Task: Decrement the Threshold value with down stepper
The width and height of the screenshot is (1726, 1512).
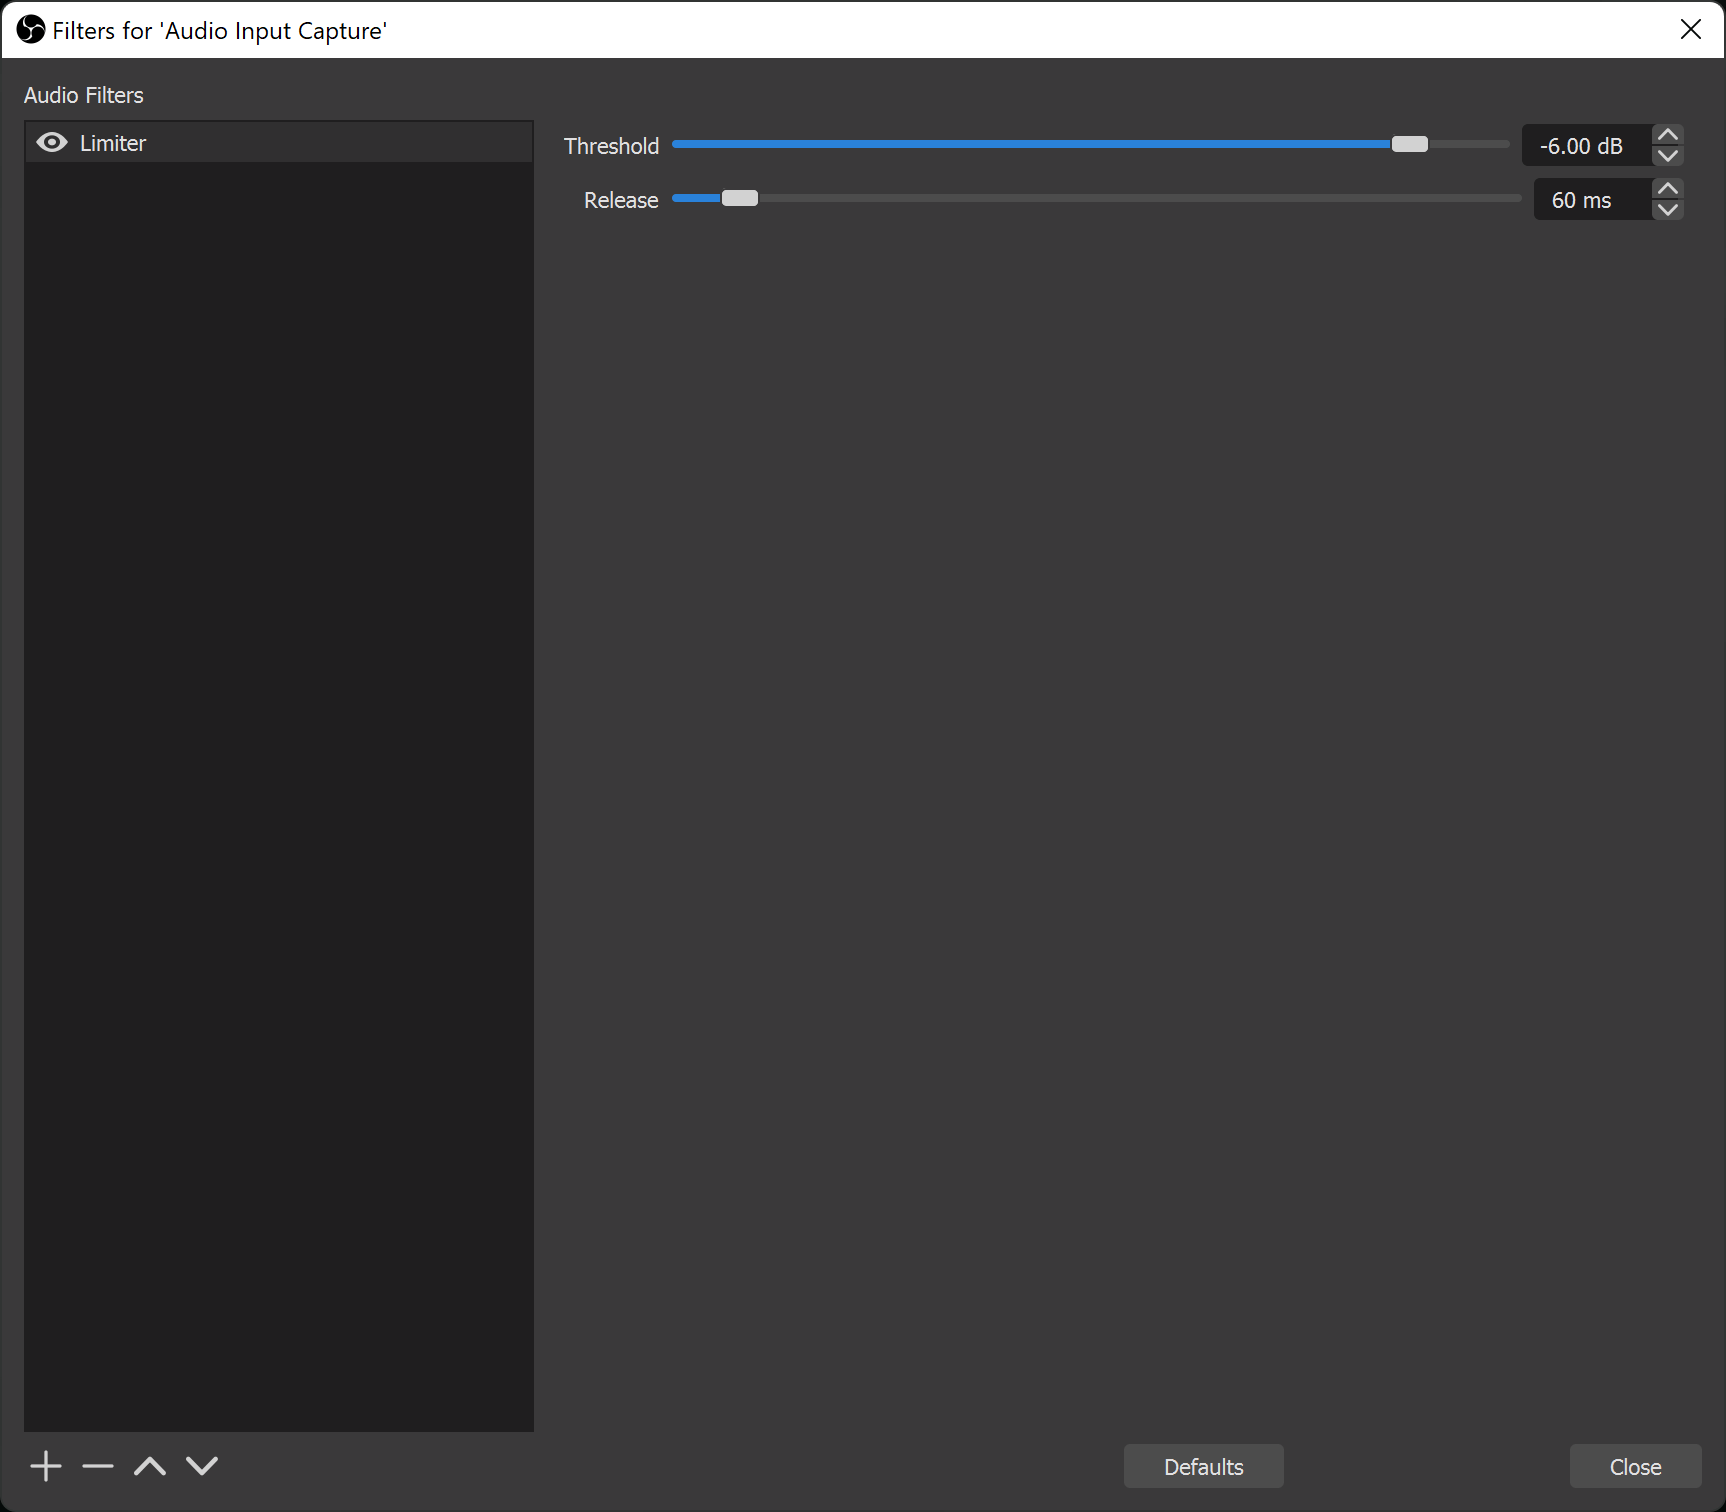Action: pyautogui.click(x=1667, y=158)
